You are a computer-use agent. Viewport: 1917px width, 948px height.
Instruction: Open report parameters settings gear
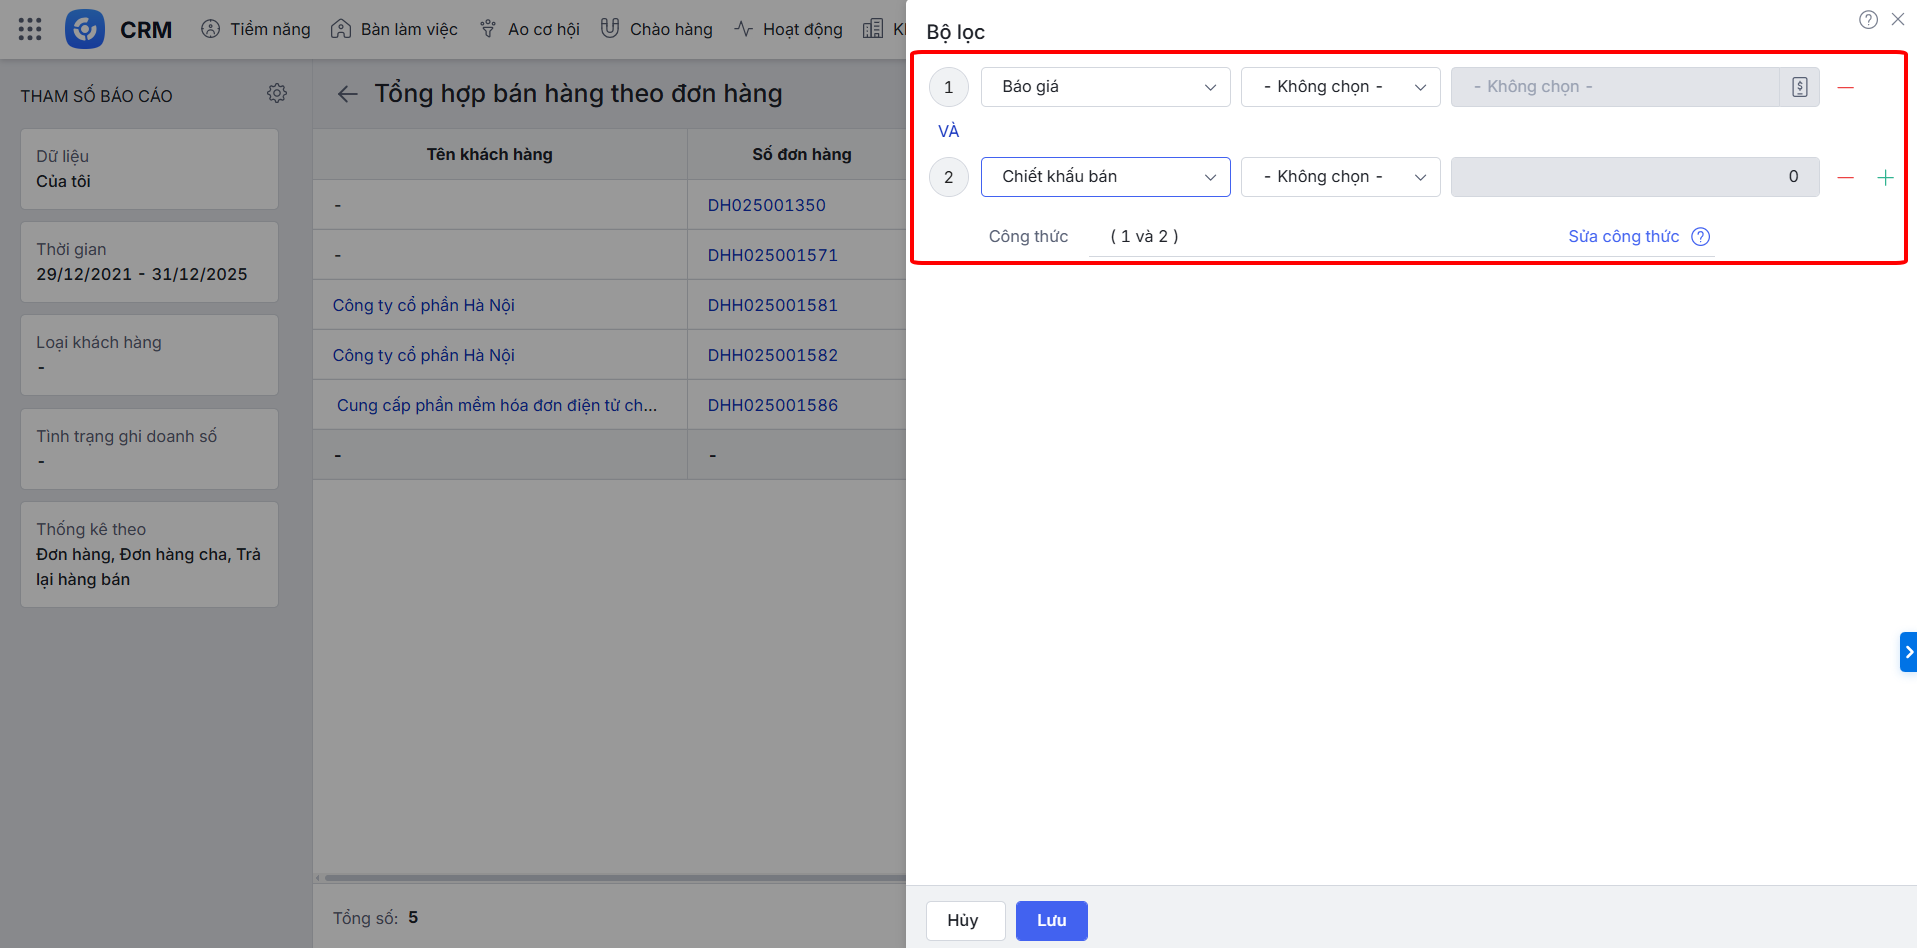point(277,93)
